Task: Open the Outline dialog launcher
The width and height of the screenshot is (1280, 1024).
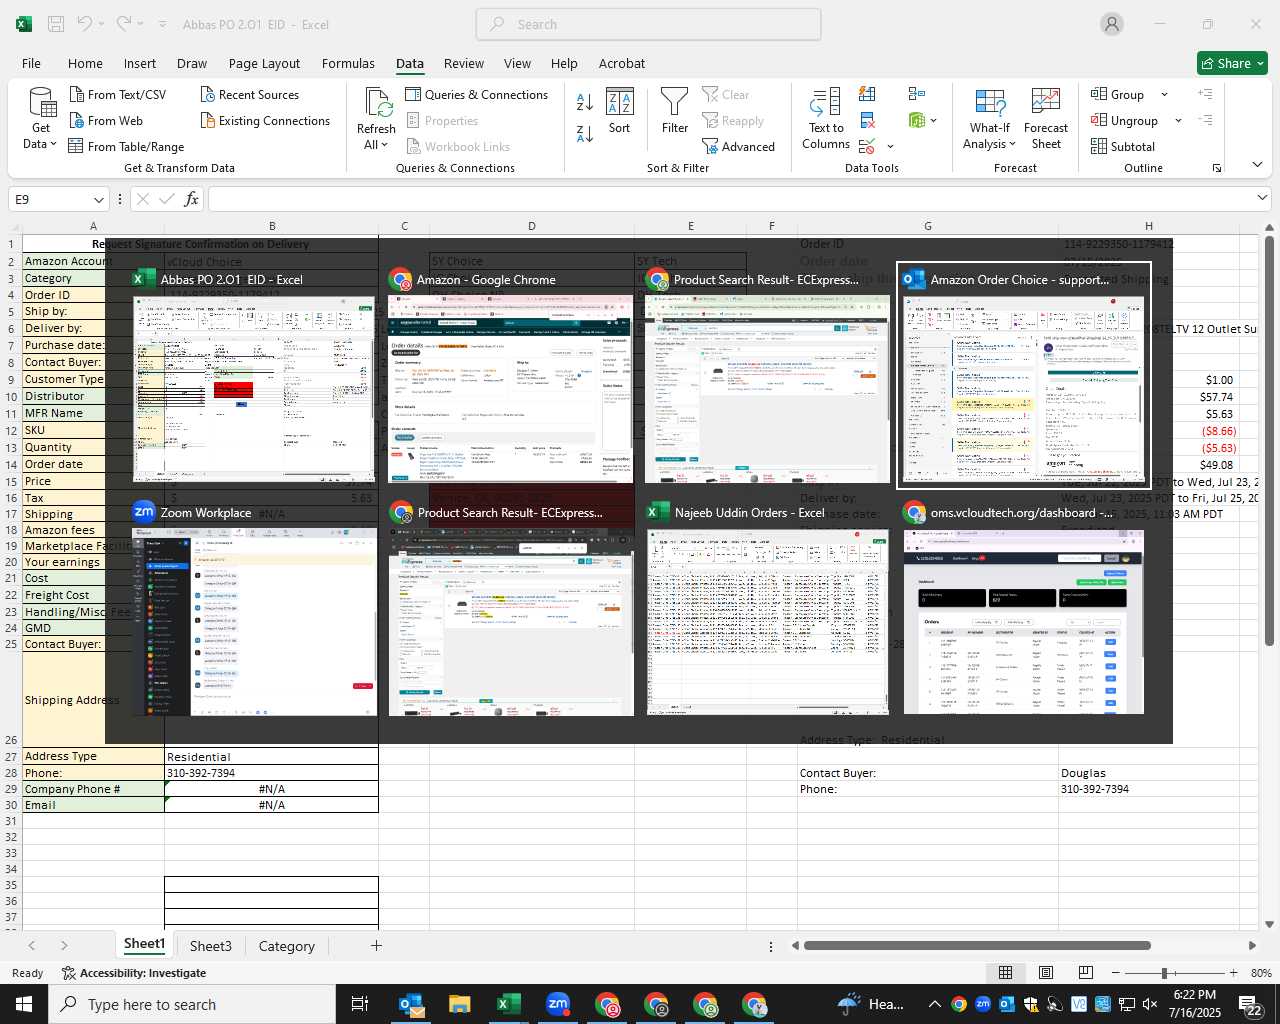Action: (1217, 168)
